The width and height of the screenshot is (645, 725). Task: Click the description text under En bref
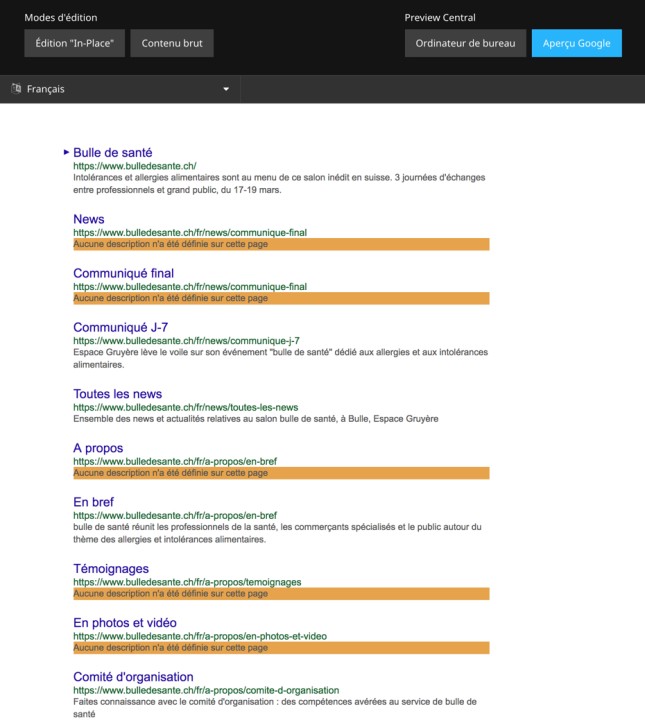277,533
